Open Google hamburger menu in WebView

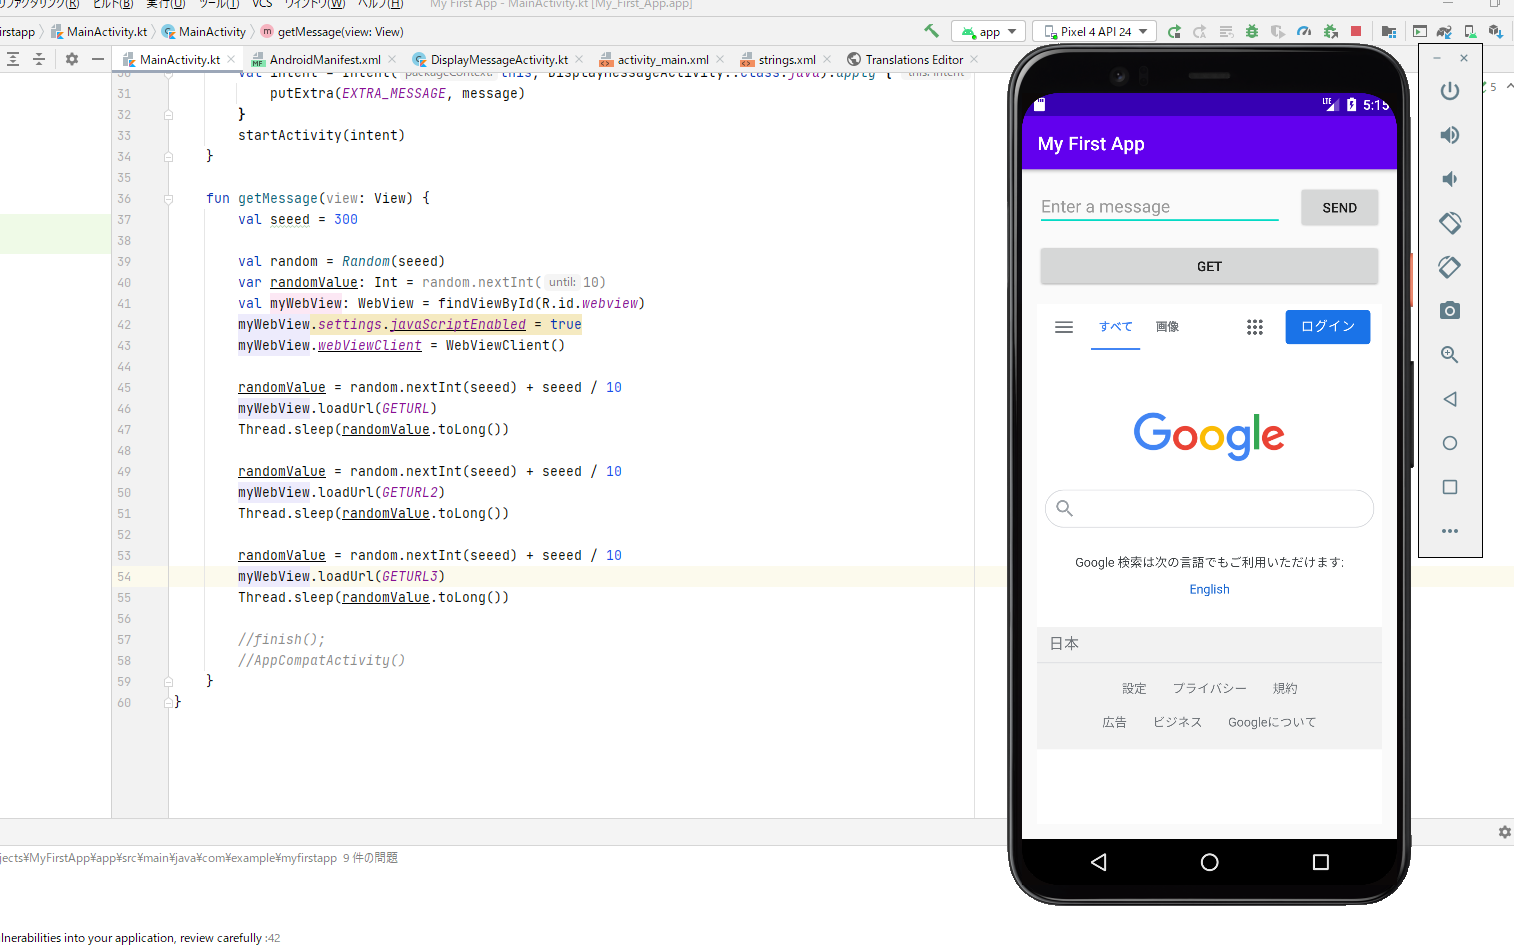(x=1064, y=327)
